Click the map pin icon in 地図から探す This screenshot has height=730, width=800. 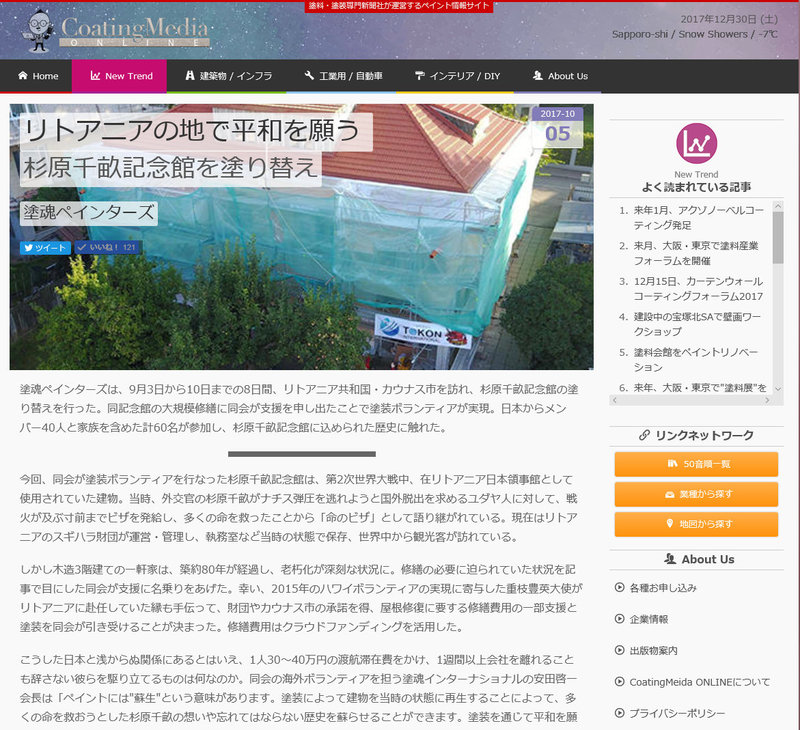670,523
